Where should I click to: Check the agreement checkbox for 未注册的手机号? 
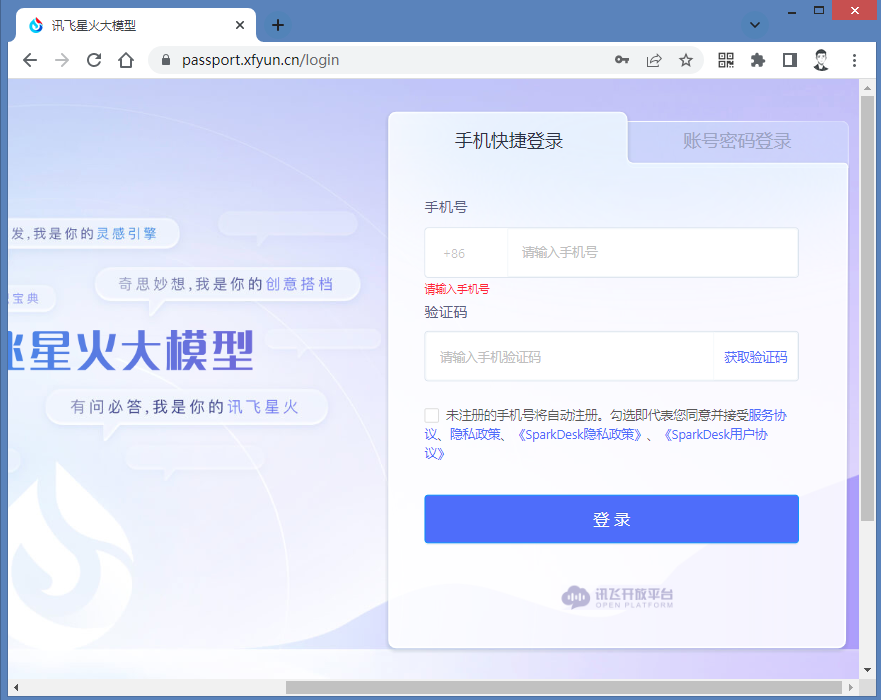(x=432, y=415)
